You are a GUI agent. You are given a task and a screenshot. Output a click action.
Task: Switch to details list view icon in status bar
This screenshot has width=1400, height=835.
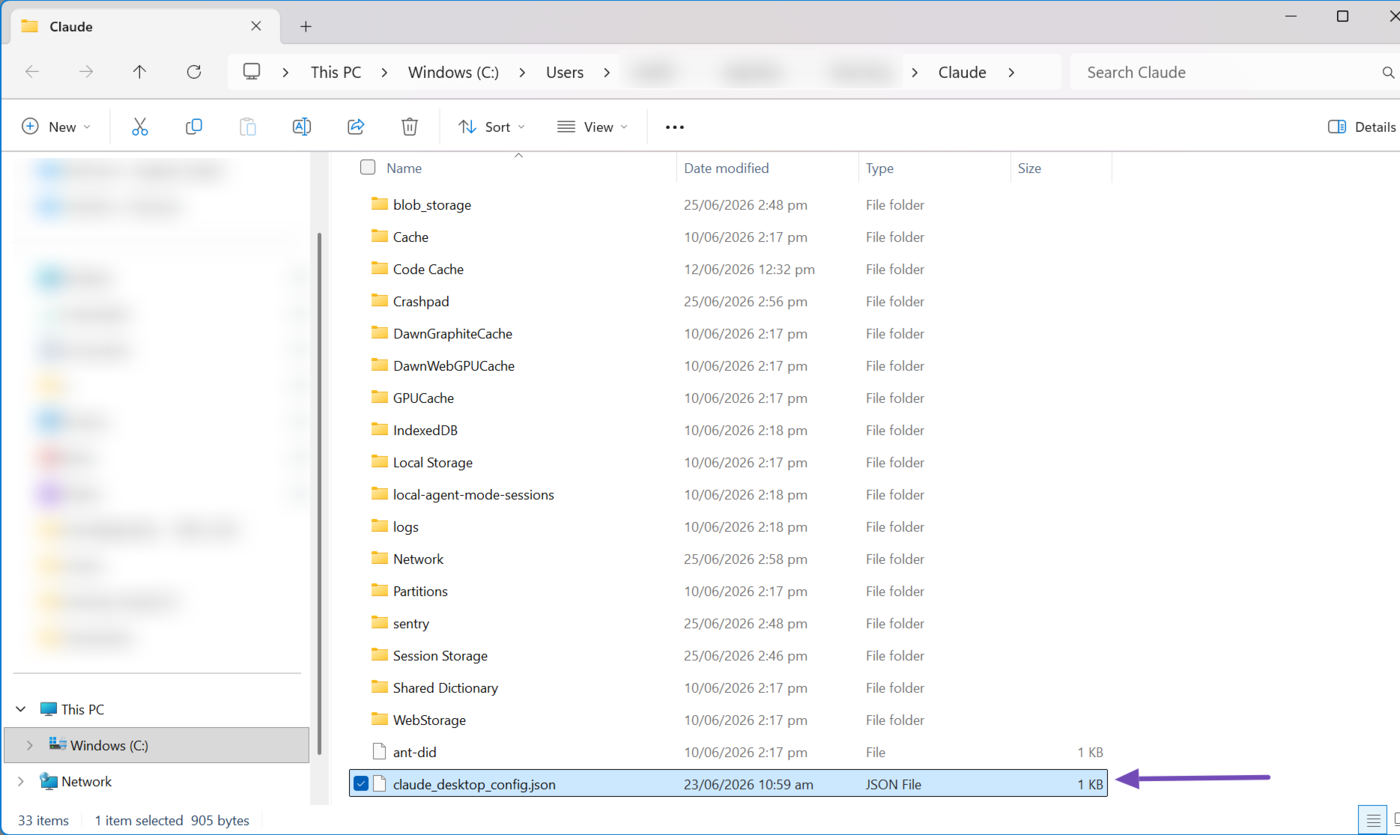coord(1373,820)
